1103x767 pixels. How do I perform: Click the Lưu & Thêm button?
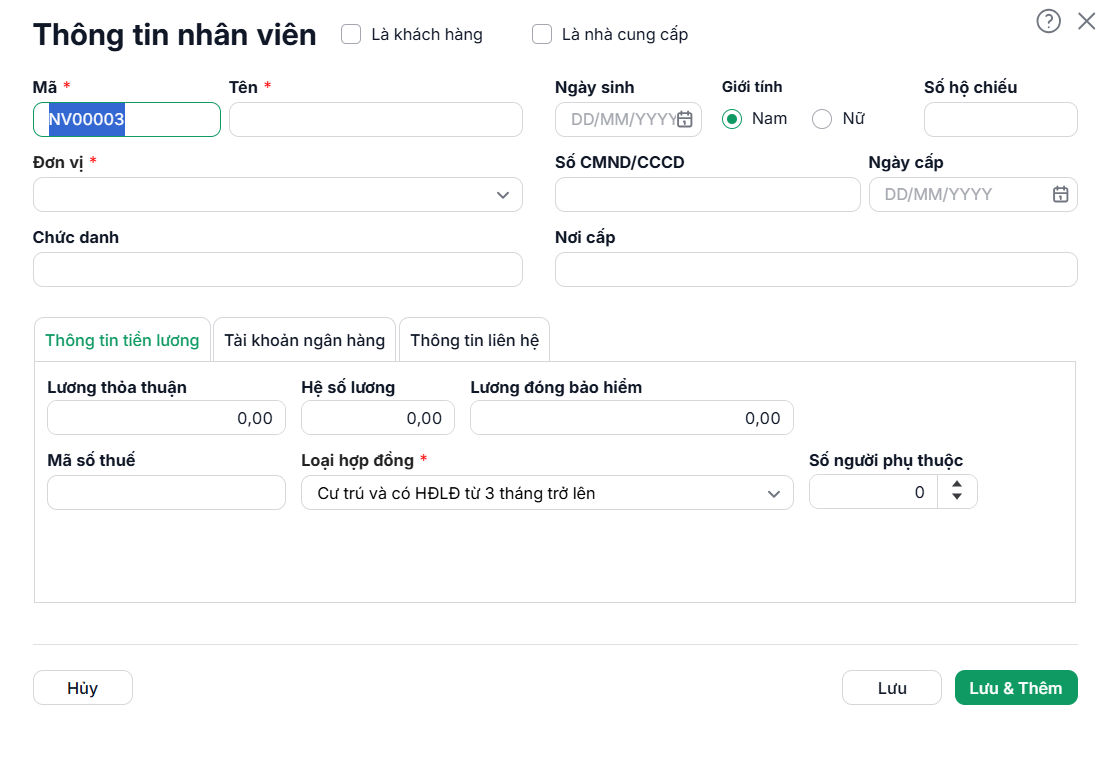pos(1016,687)
